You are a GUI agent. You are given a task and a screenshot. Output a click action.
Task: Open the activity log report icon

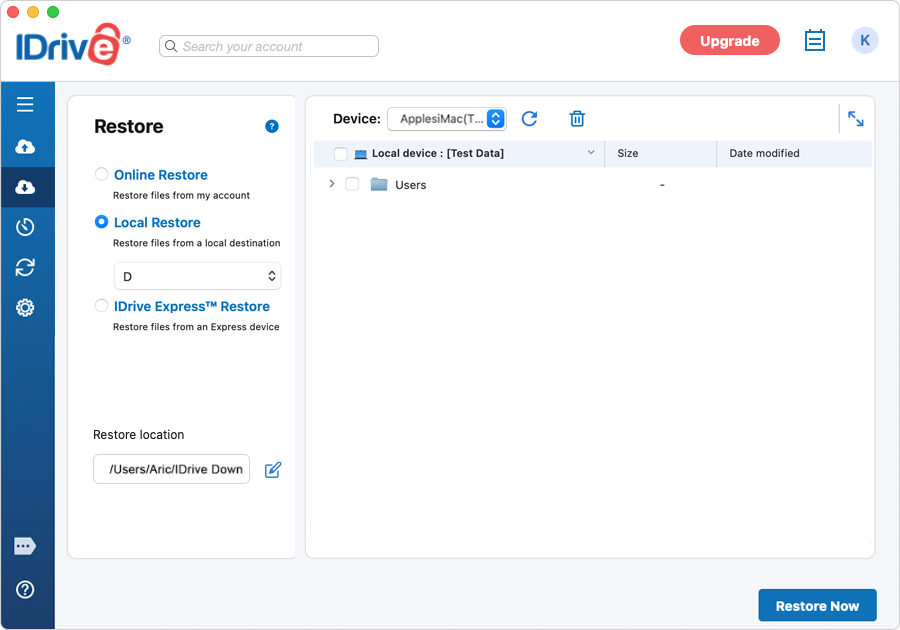coord(814,40)
